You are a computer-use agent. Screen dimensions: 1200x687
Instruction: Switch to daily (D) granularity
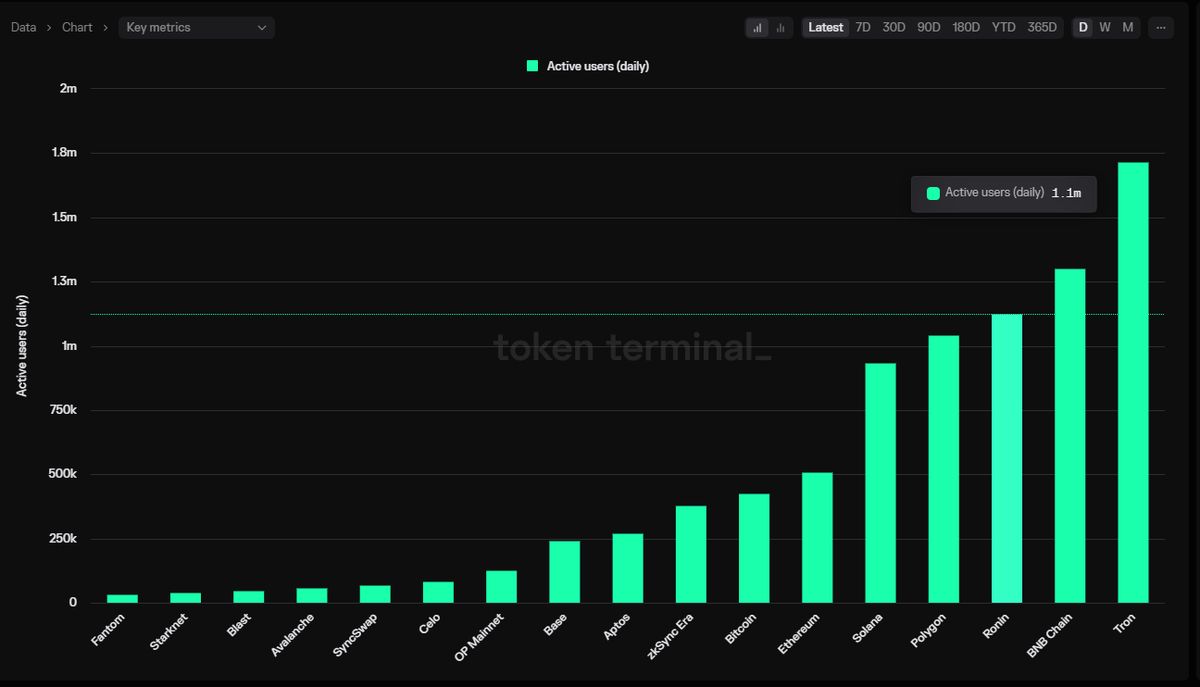tap(1083, 28)
